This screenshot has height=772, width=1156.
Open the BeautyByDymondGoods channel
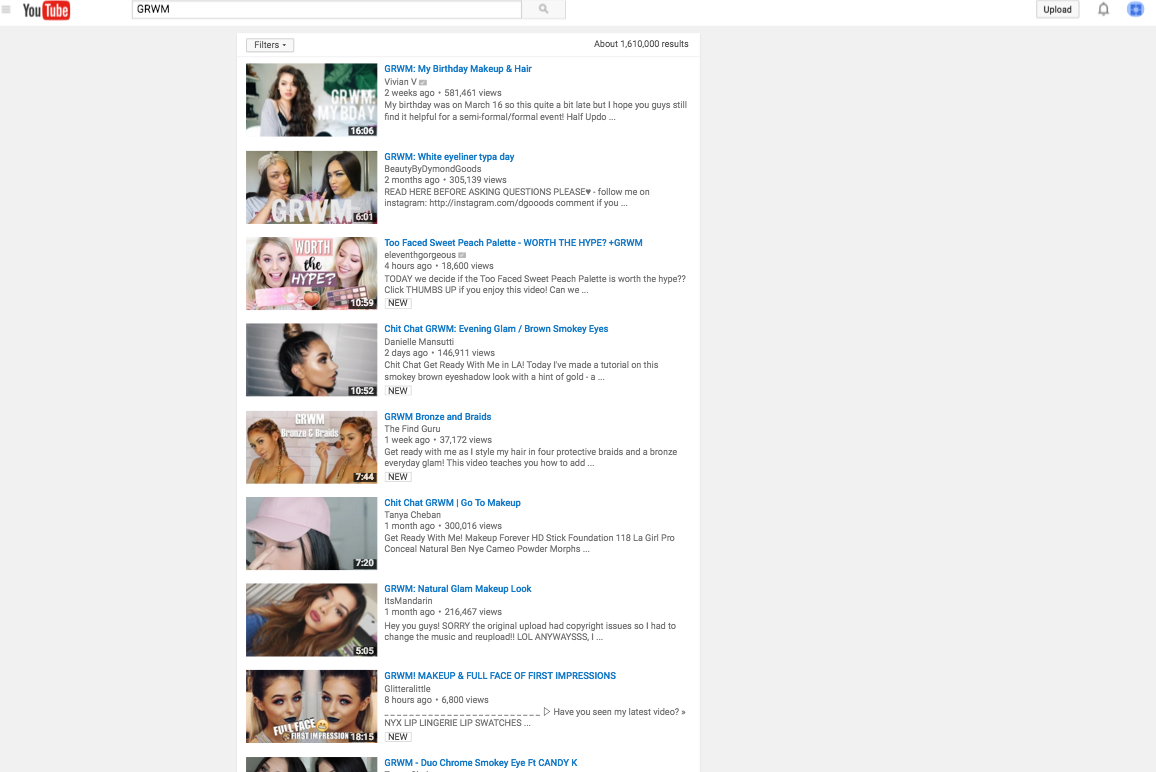(433, 169)
